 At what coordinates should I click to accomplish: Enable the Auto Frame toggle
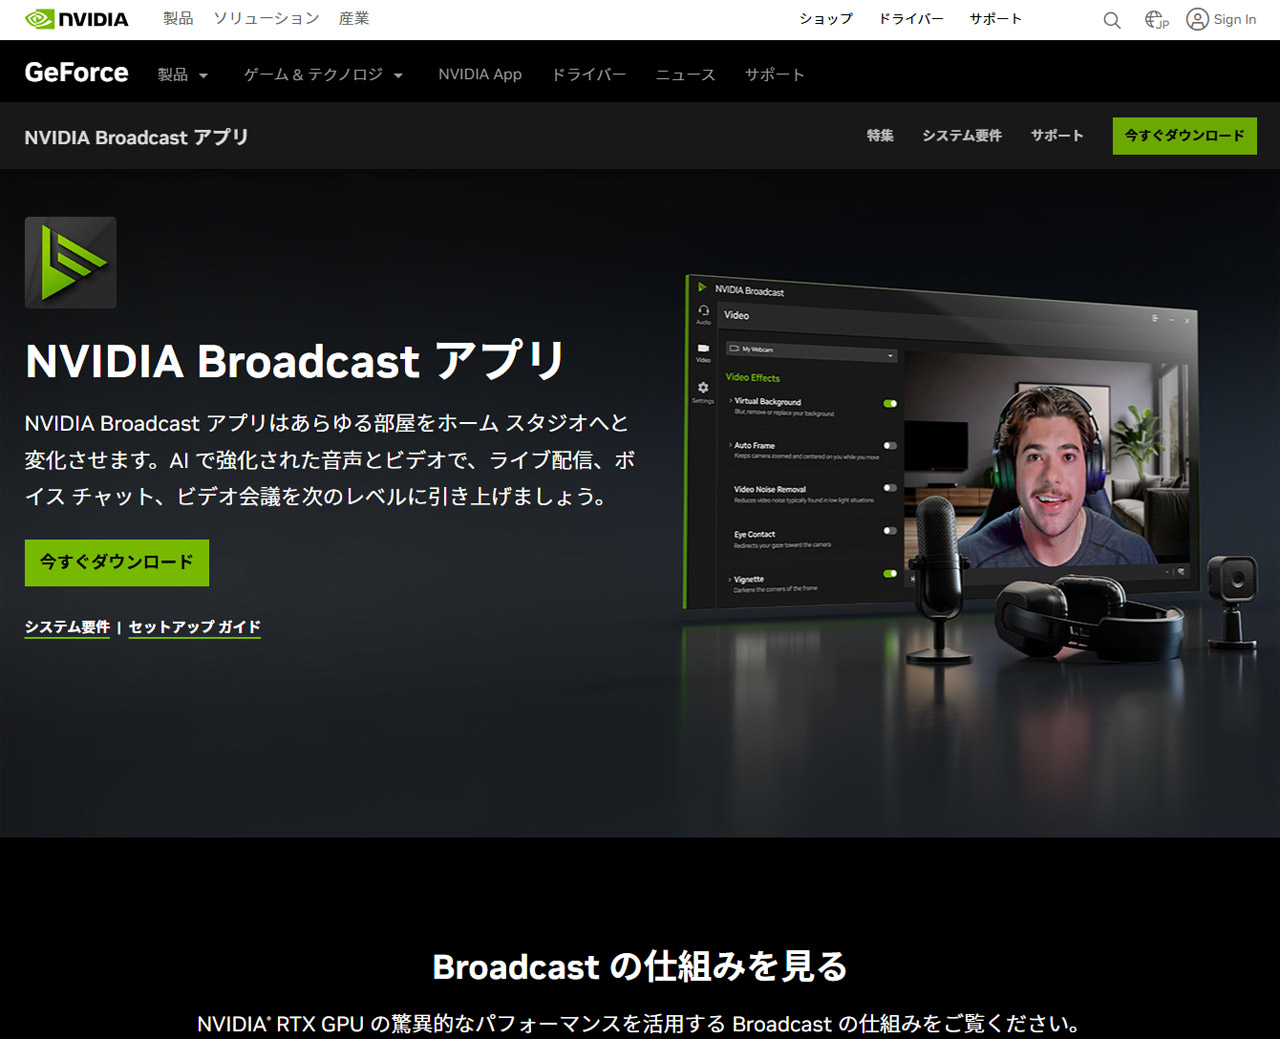890,445
